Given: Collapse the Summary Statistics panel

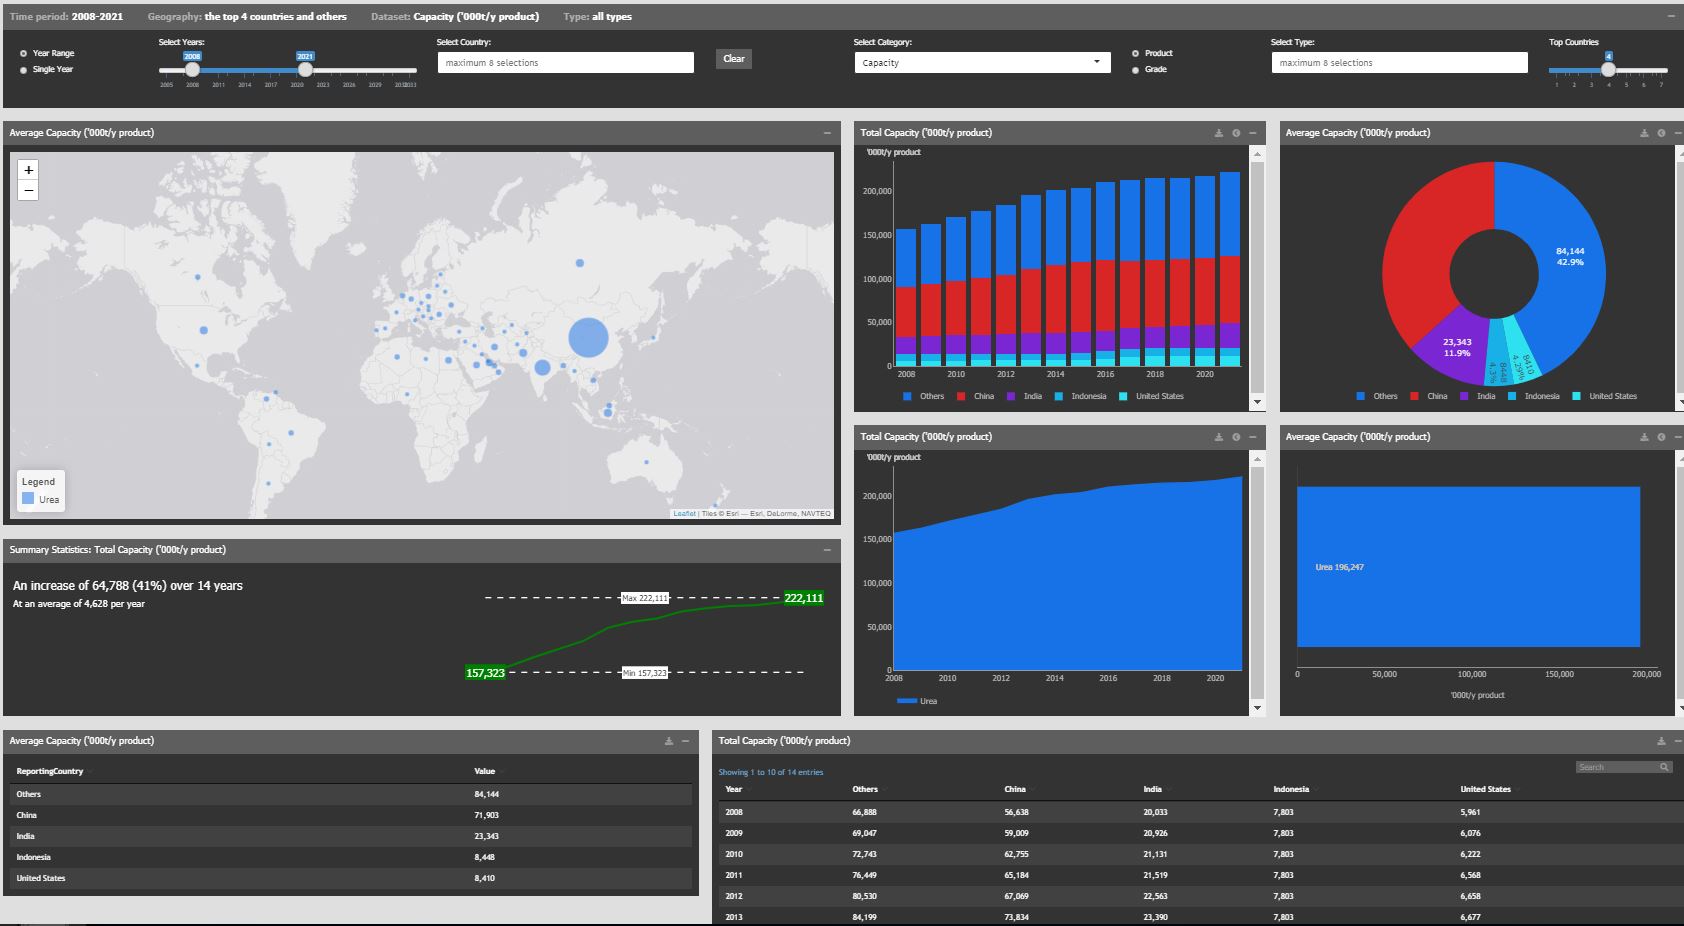Looking at the screenshot, I should [x=827, y=550].
